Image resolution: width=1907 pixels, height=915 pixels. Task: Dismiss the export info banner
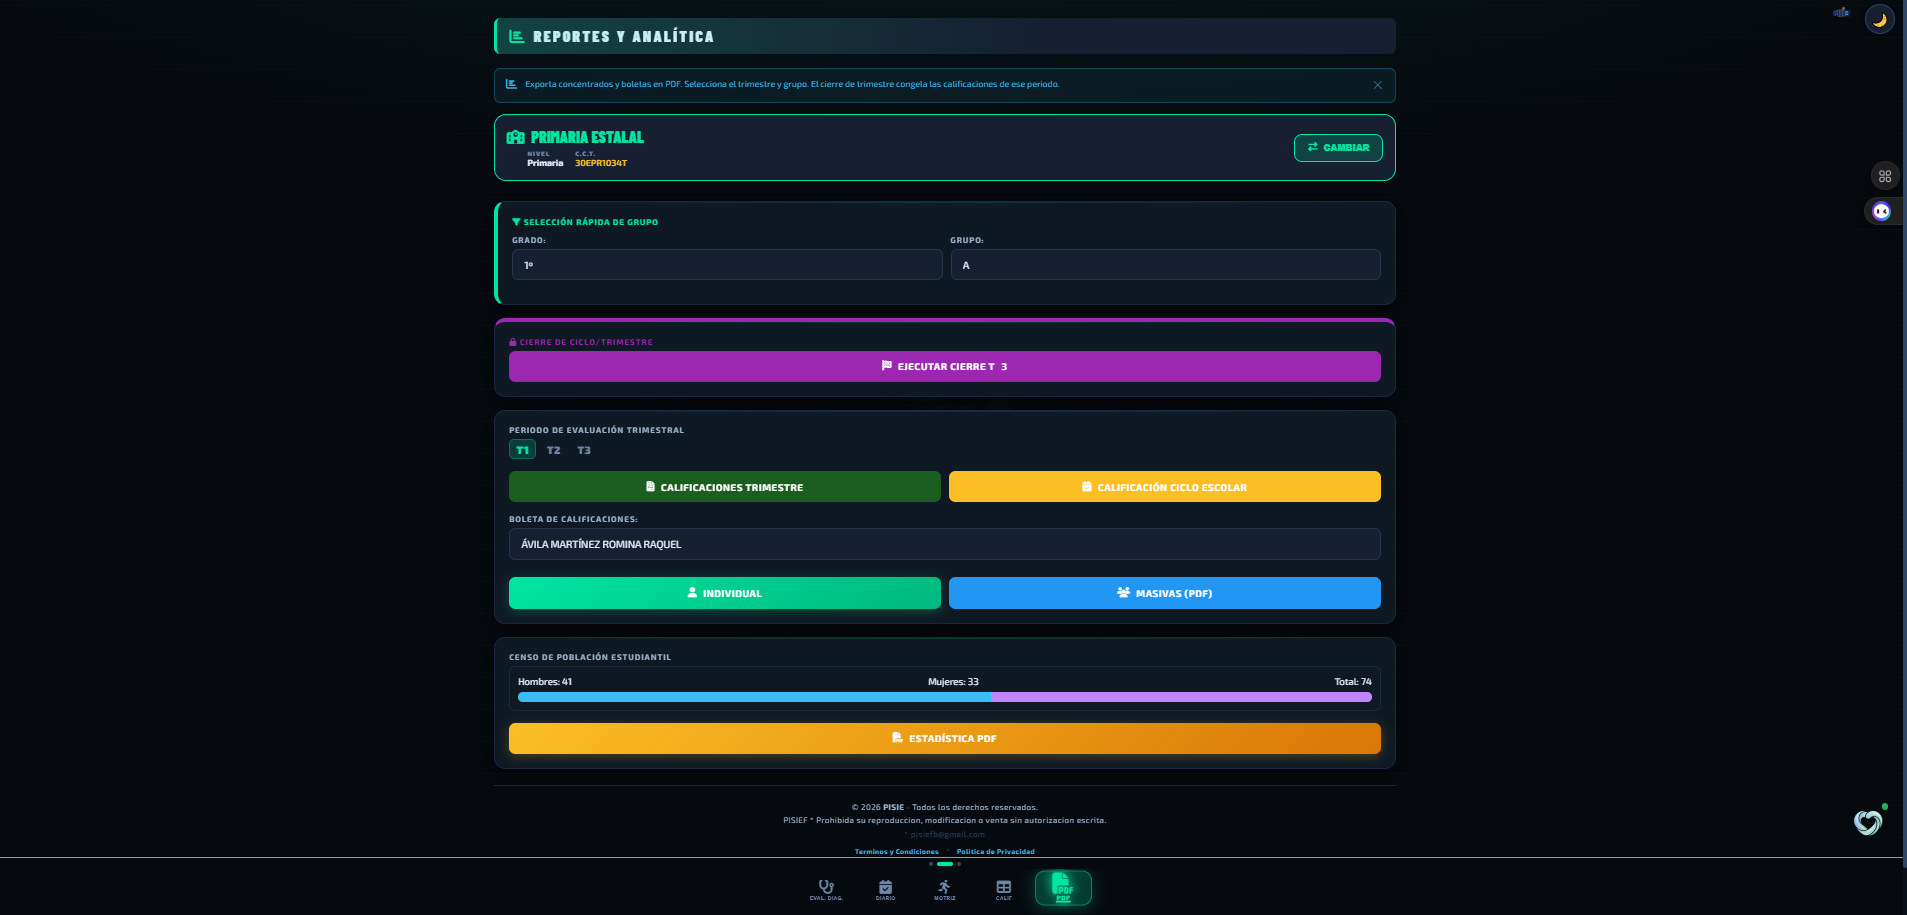coord(1378,85)
